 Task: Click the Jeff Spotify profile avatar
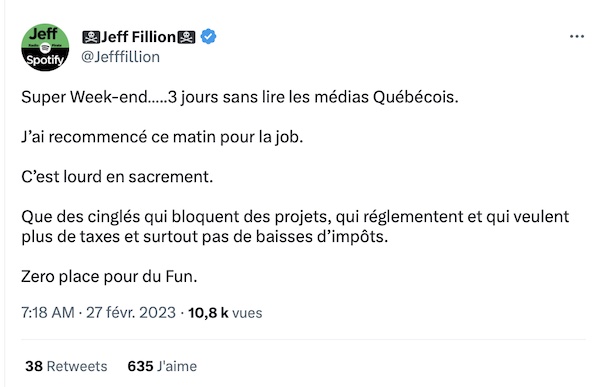[x=45, y=47]
